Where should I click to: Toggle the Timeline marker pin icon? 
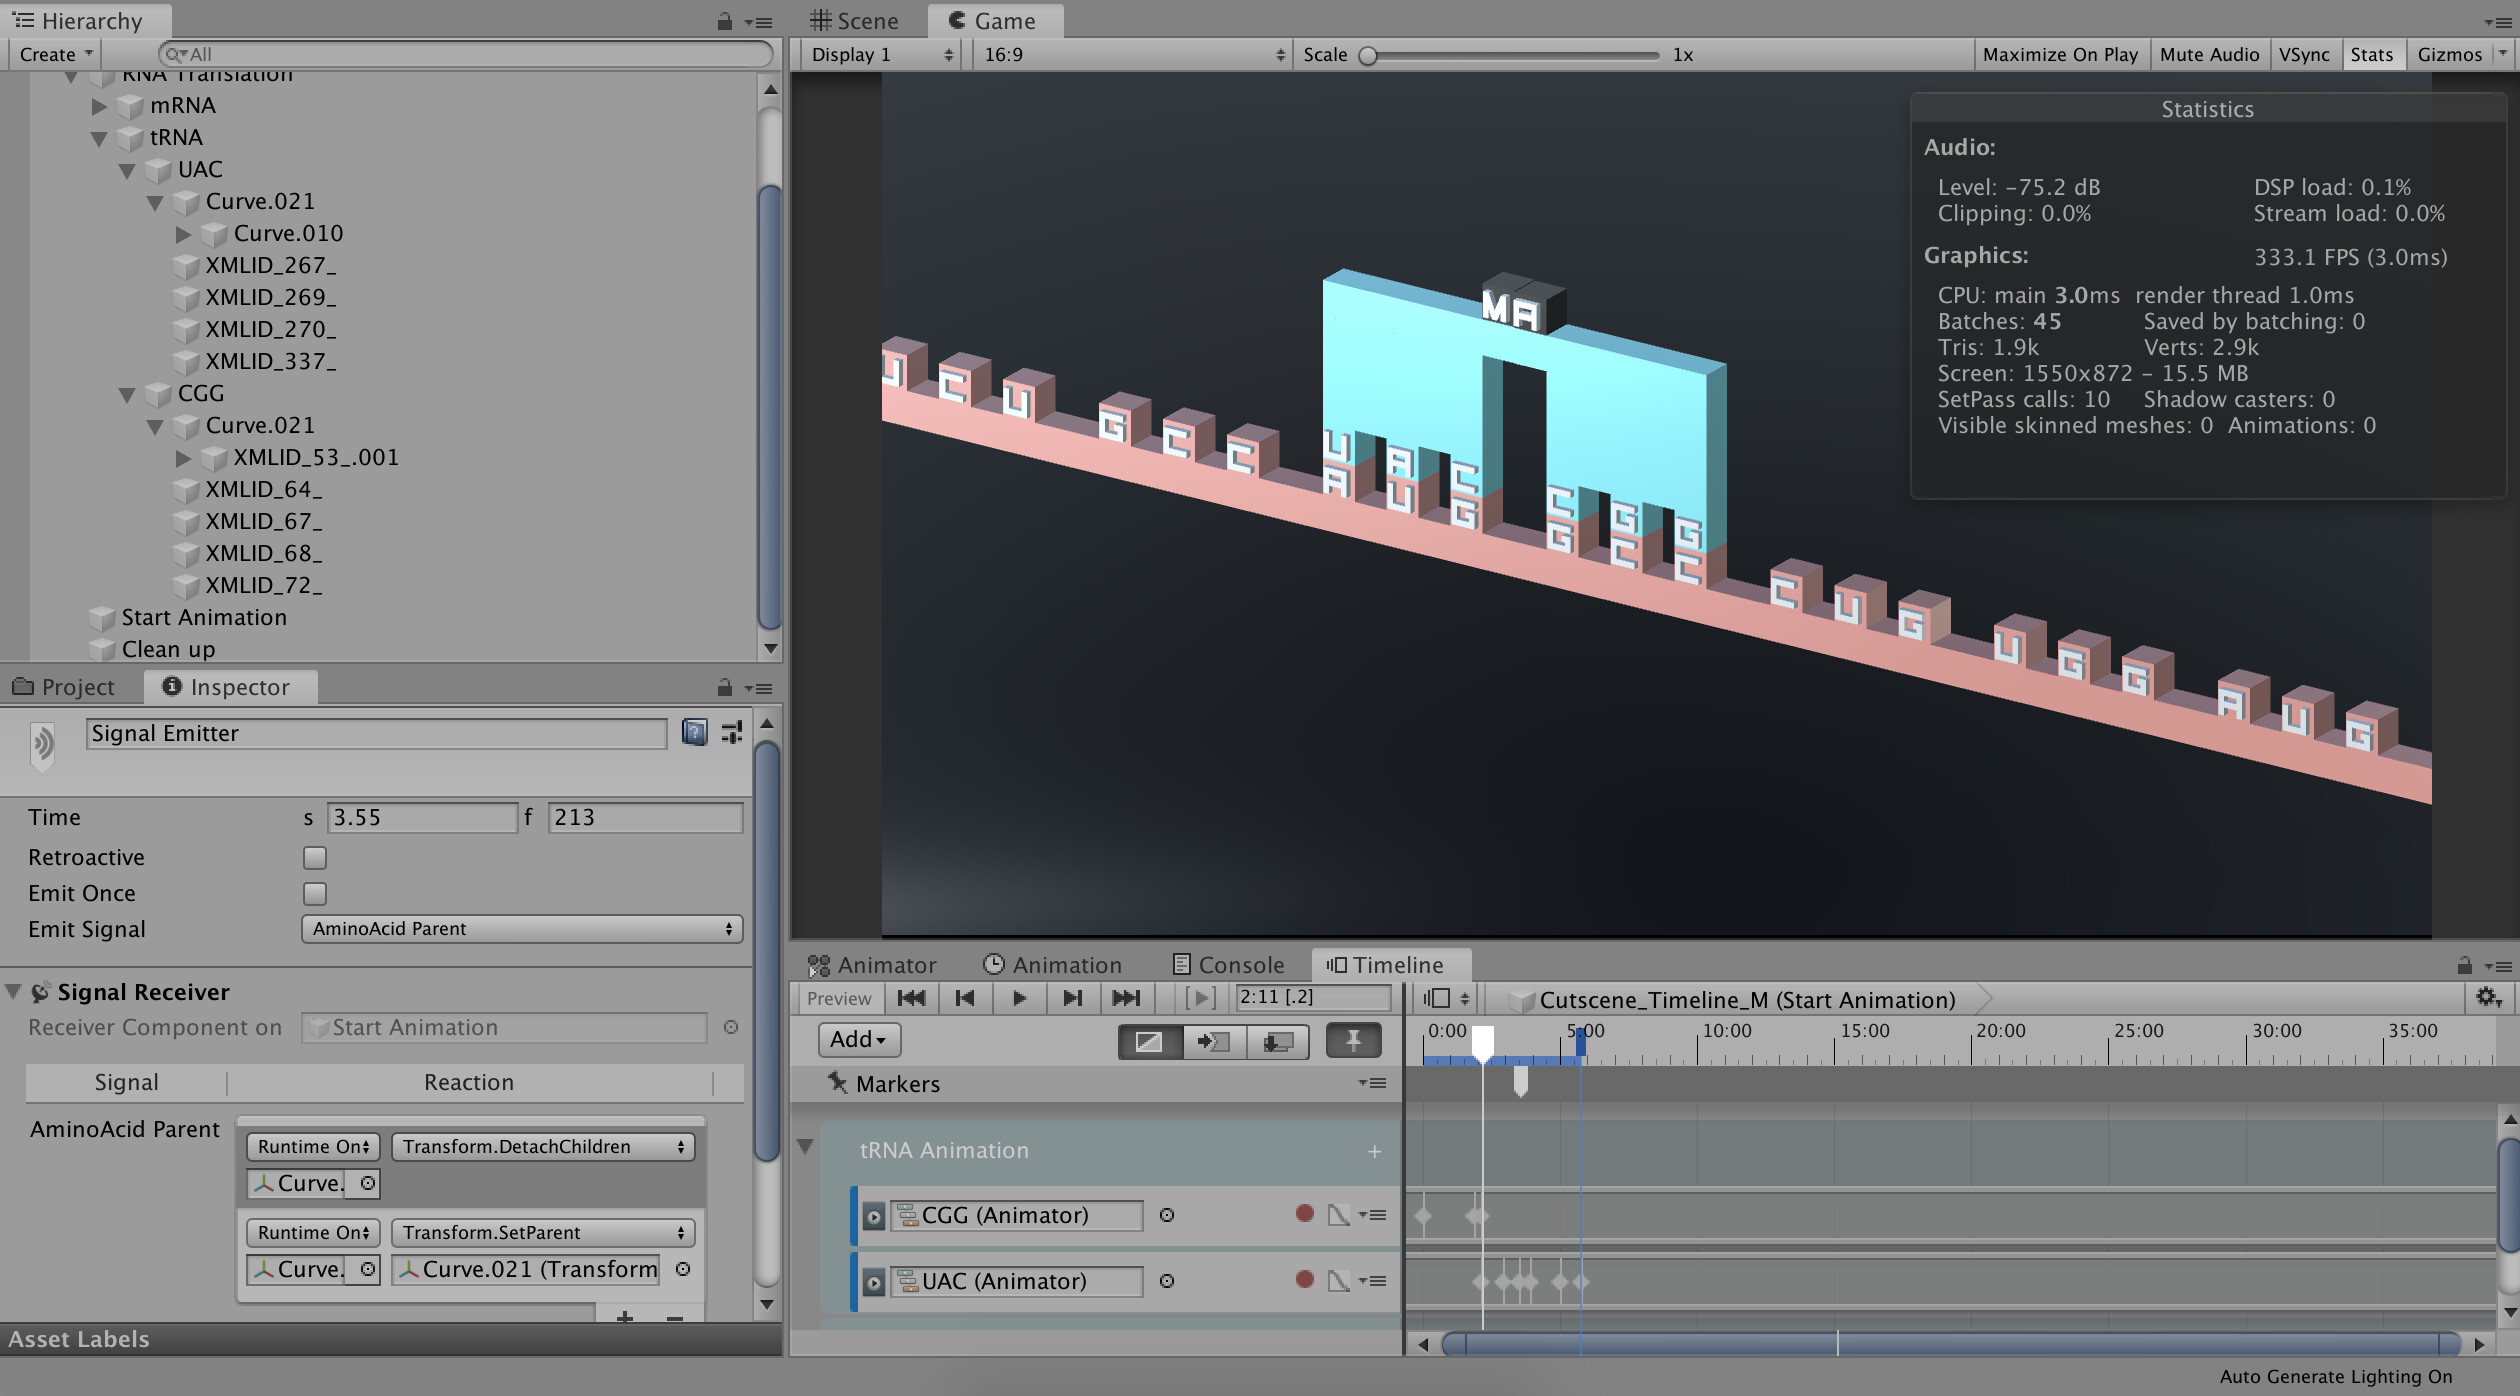[x=1352, y=1041]
